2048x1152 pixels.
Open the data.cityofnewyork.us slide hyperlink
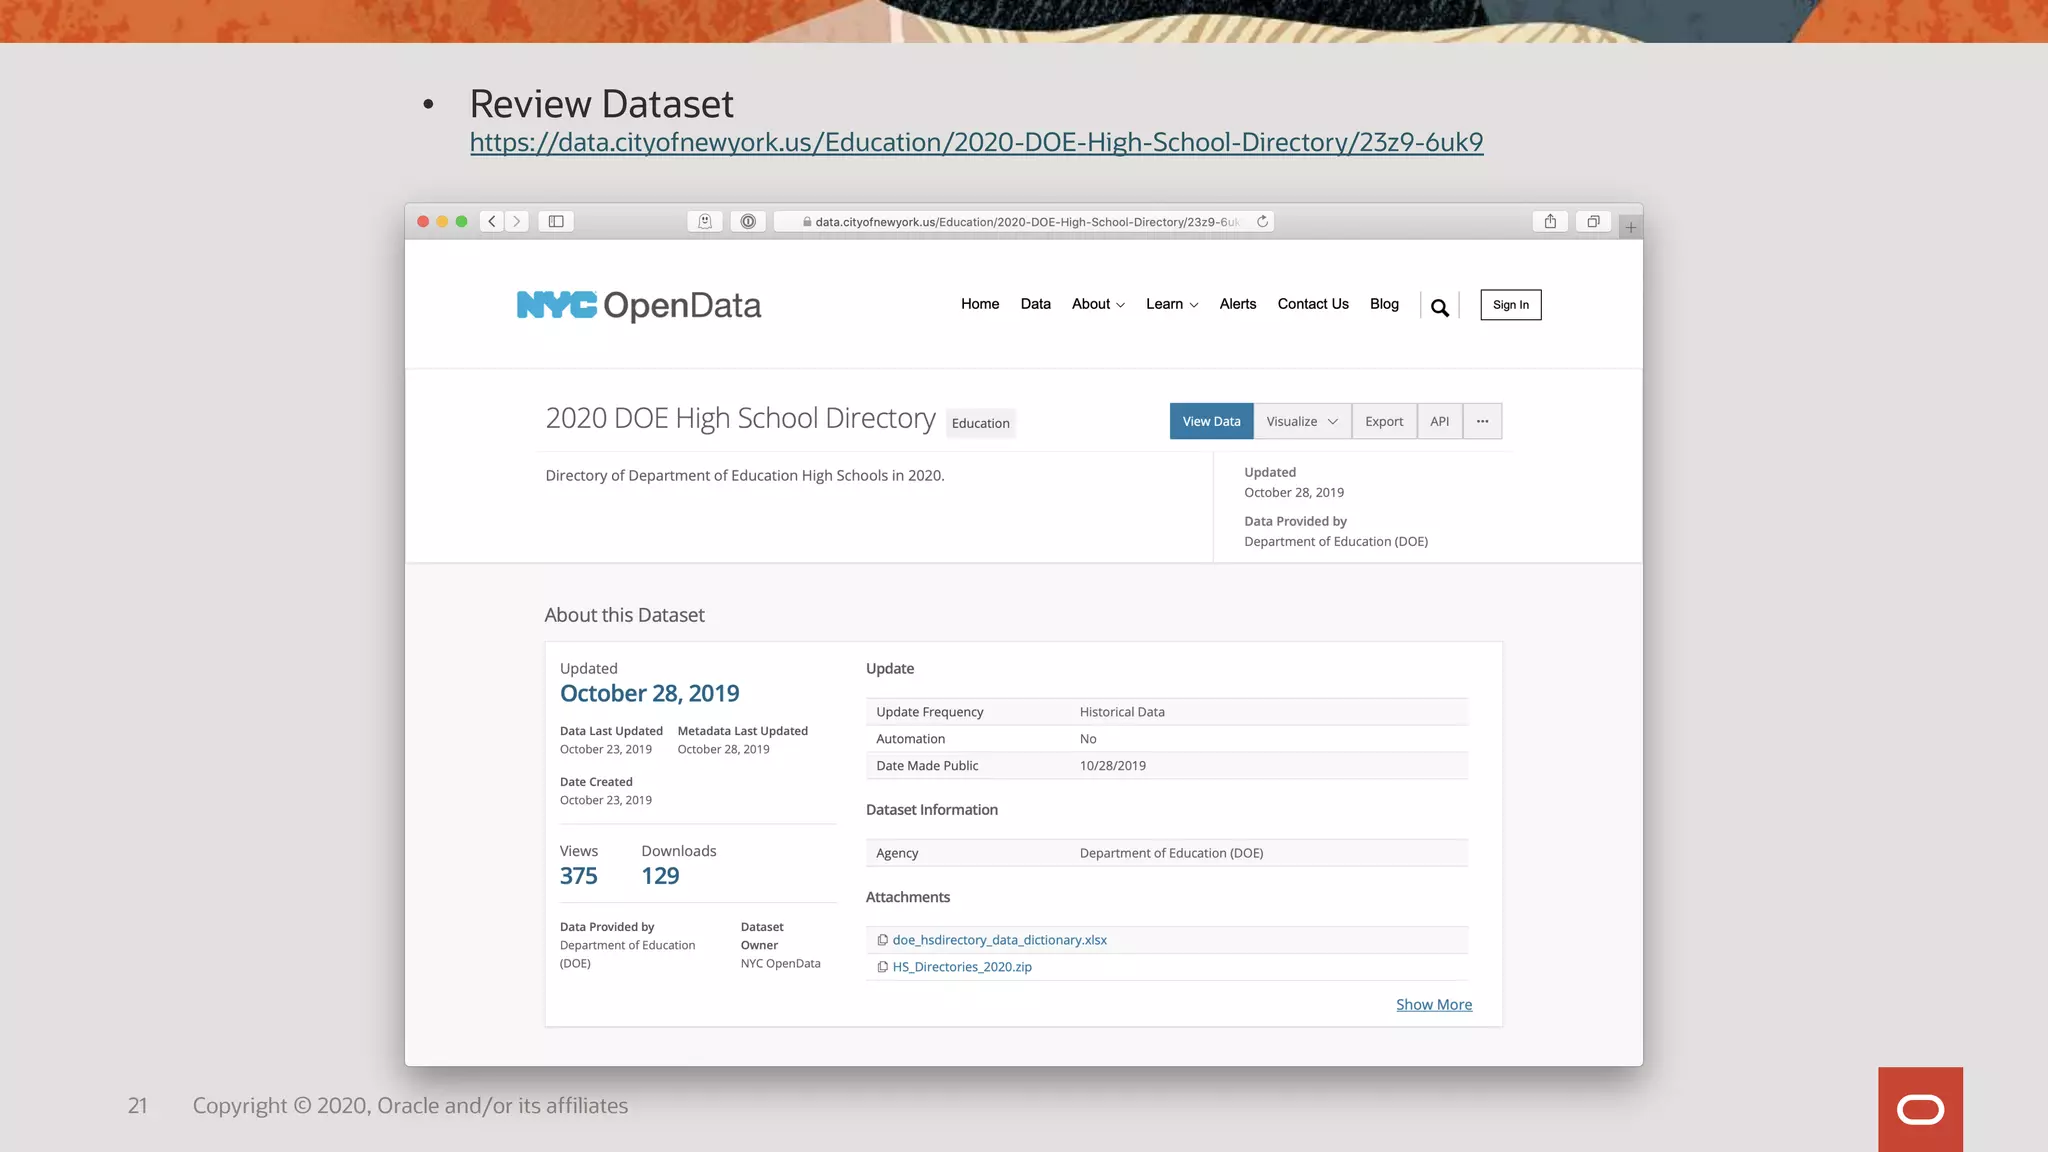point(976,142)
